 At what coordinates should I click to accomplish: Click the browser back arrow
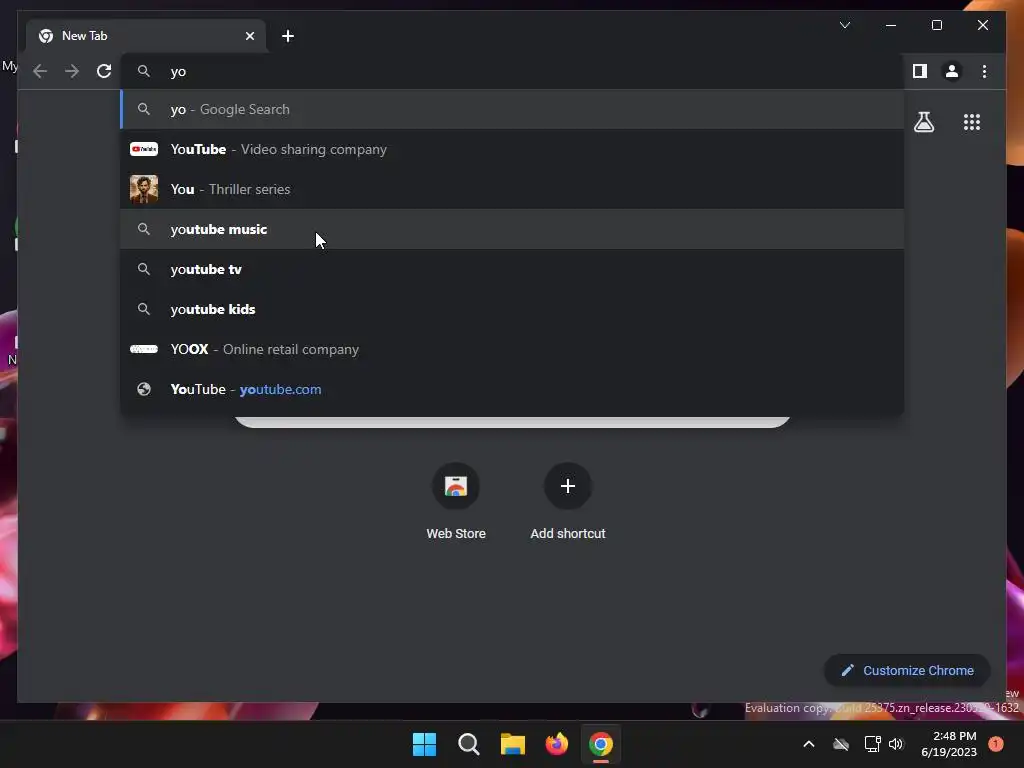point(40,71)
